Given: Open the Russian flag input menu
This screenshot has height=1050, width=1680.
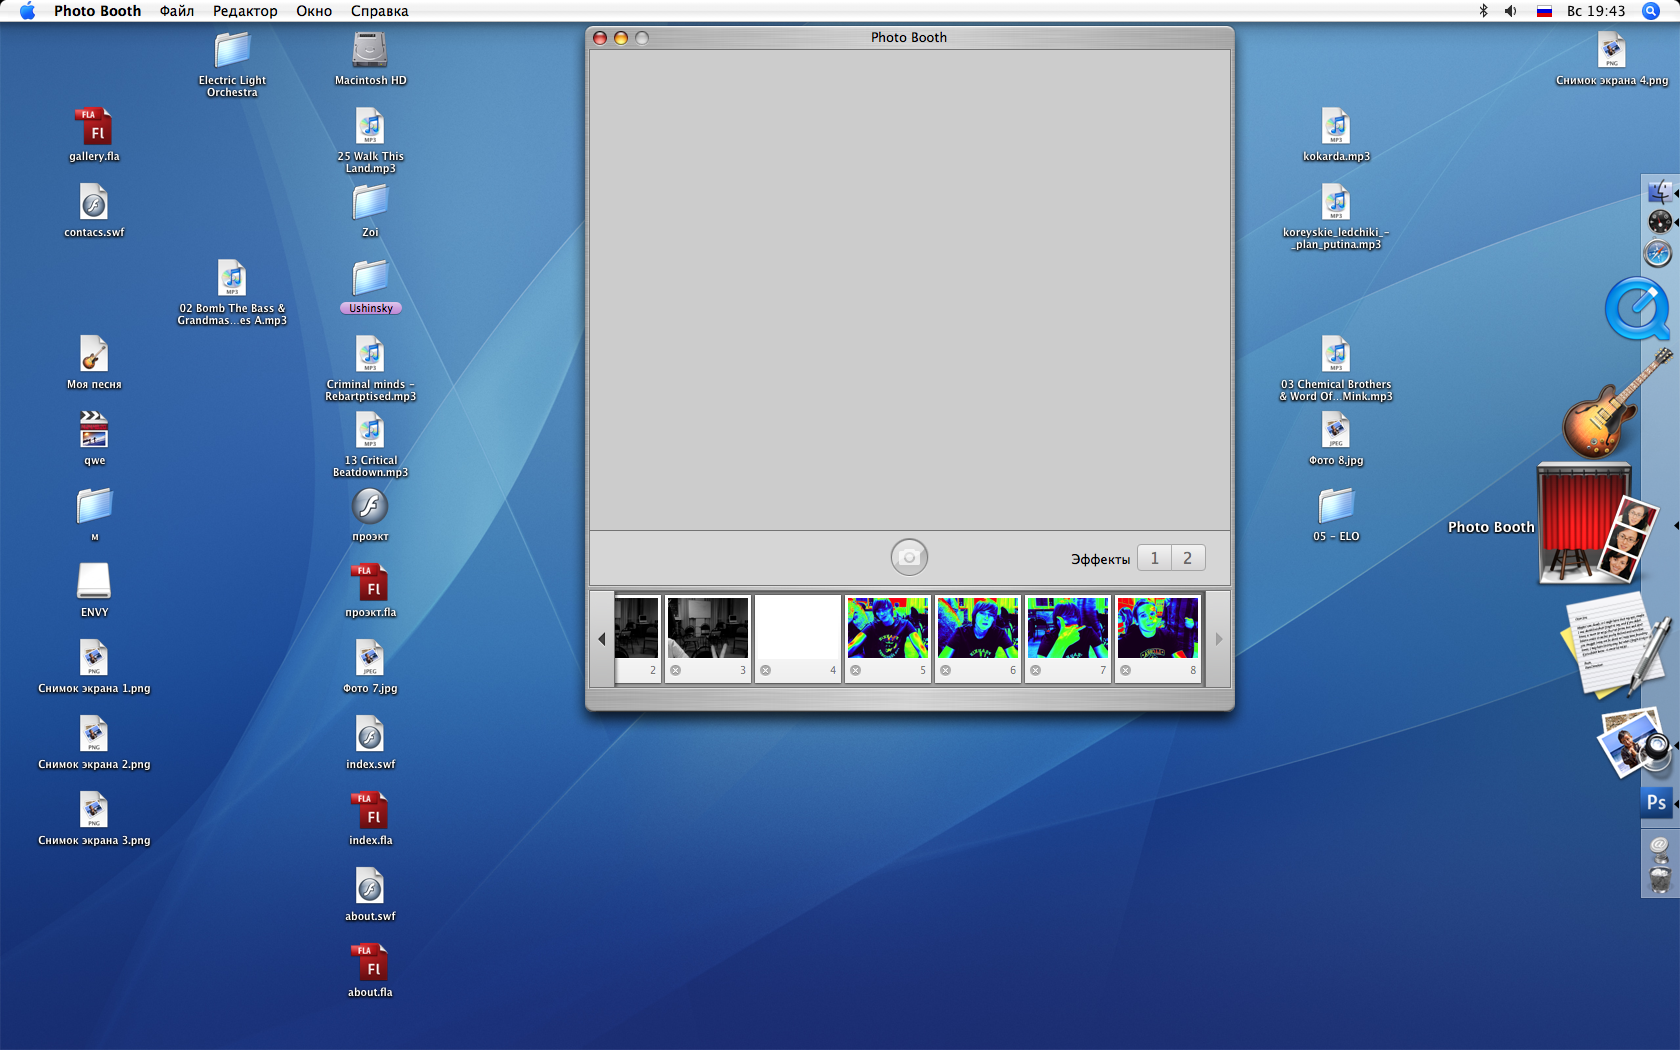Looking at the screenshot, I should click(x=1544, y=11).
